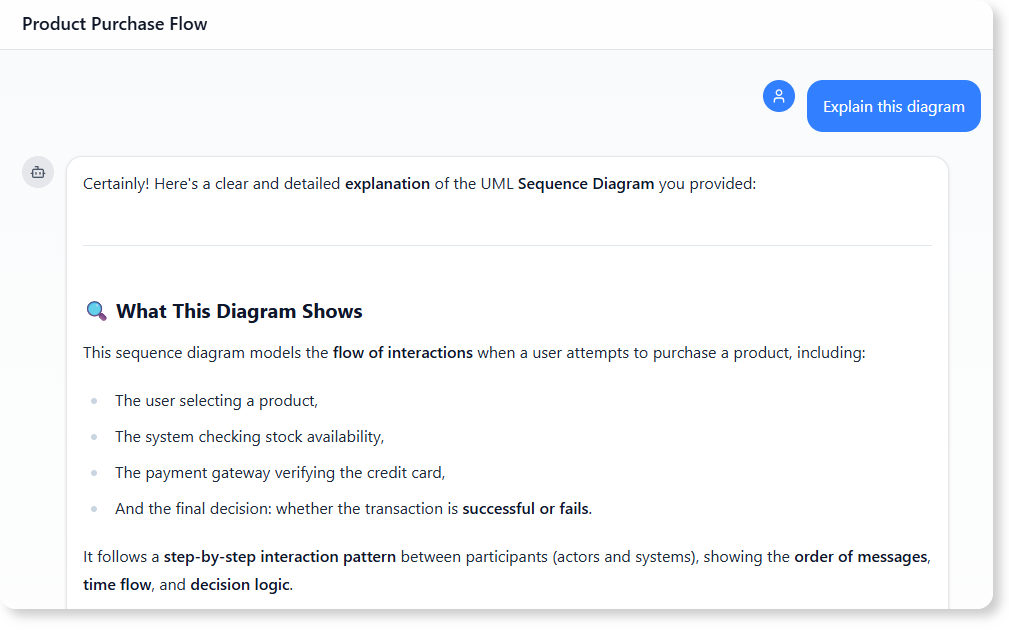Image resolution: width=1009 pixels, height=631 pixels.
Task: Click the magnifying glass emoji icon
Action: pyautogui.click(x=96, y=311)
